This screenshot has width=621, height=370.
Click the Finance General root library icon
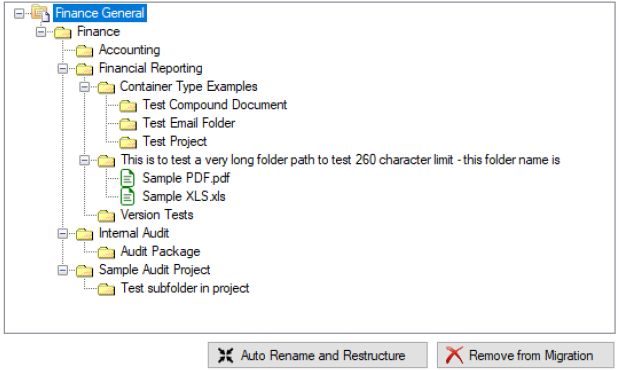[x=41, y=13]
